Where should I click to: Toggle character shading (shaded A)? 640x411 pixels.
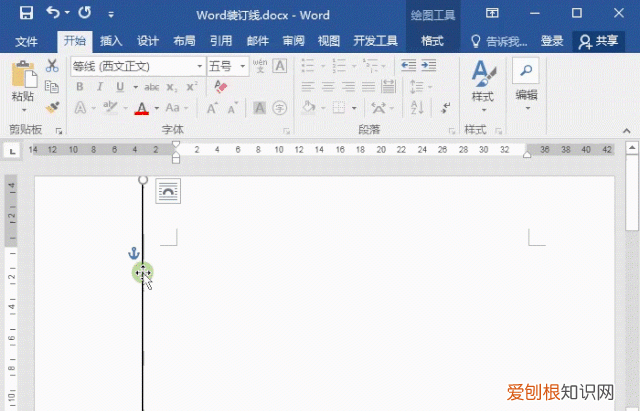click(259, 108)
